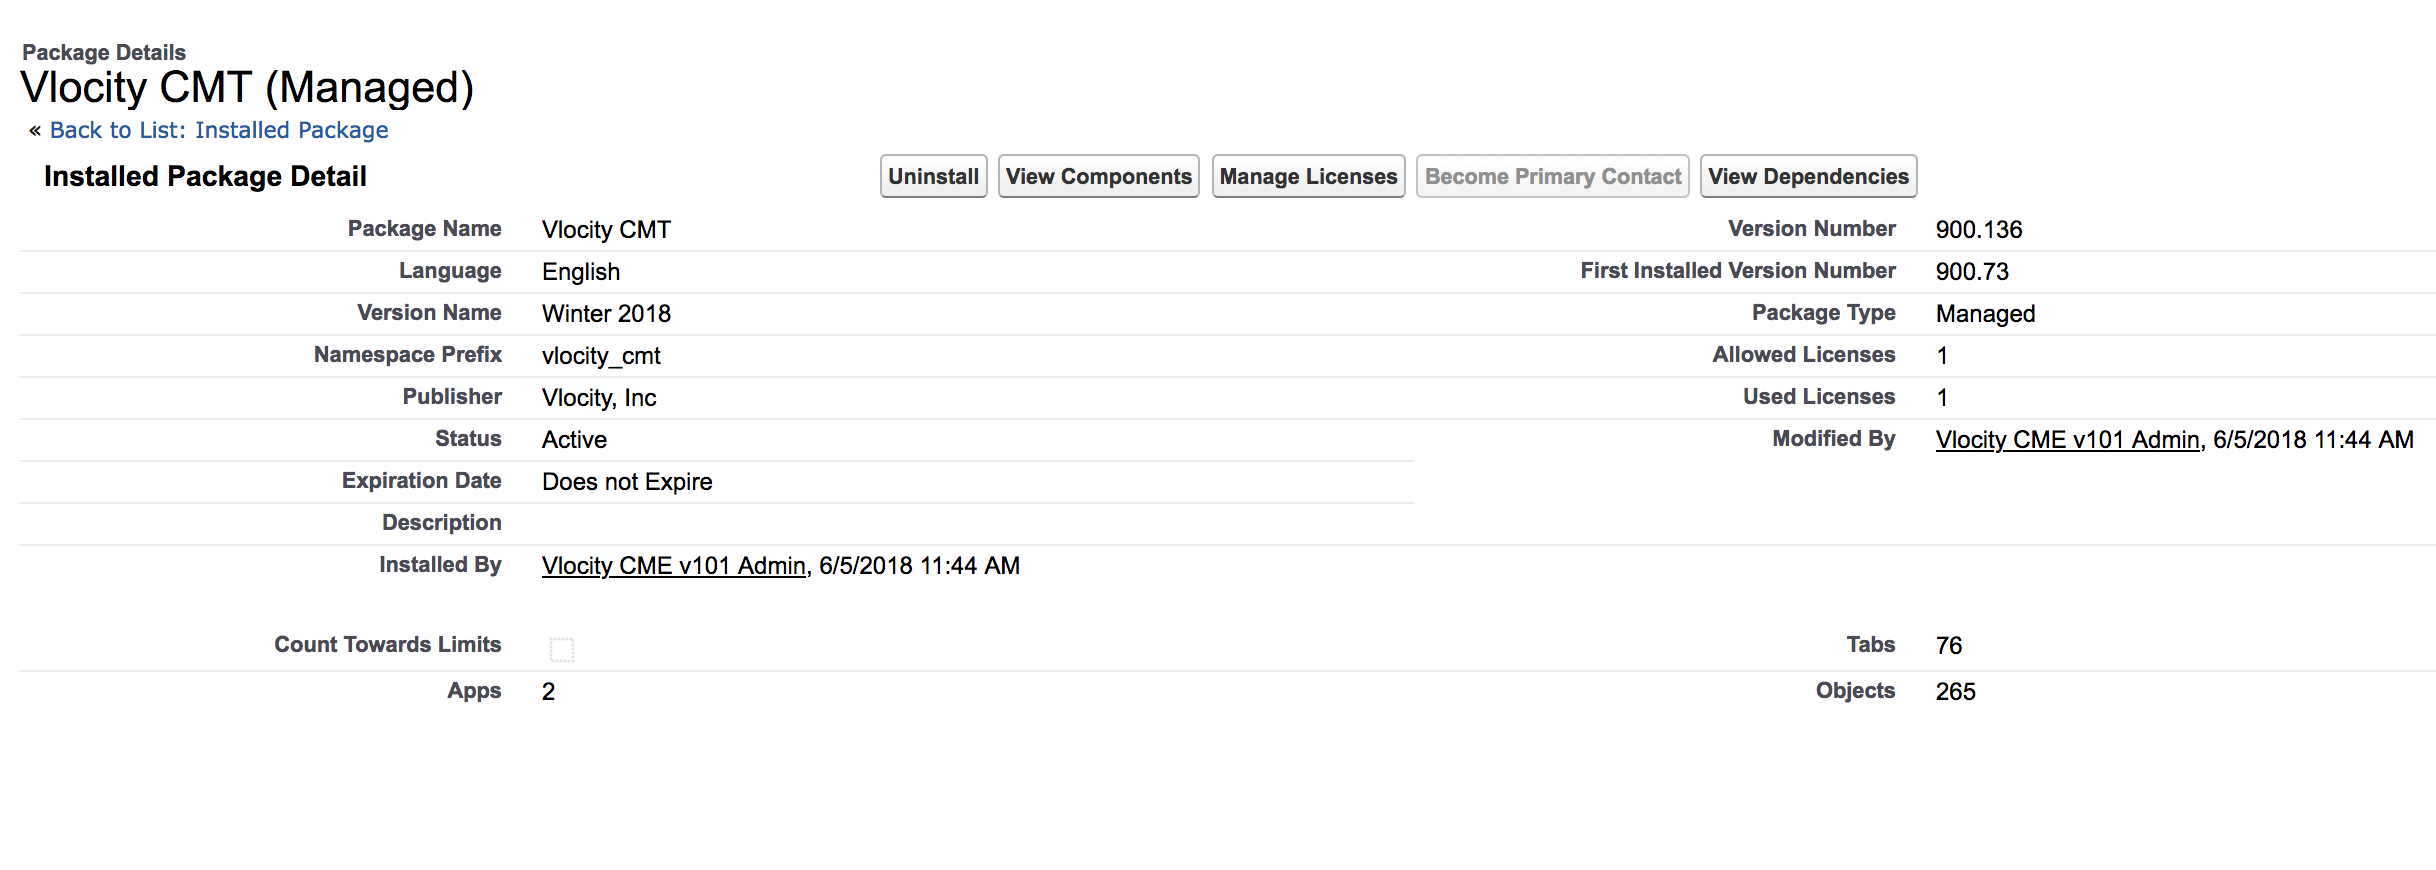Viewport: 2436px width, 870px height.
Task: Toggle the Count Towards Limits checkbox
Action: [x=562, y=649]
